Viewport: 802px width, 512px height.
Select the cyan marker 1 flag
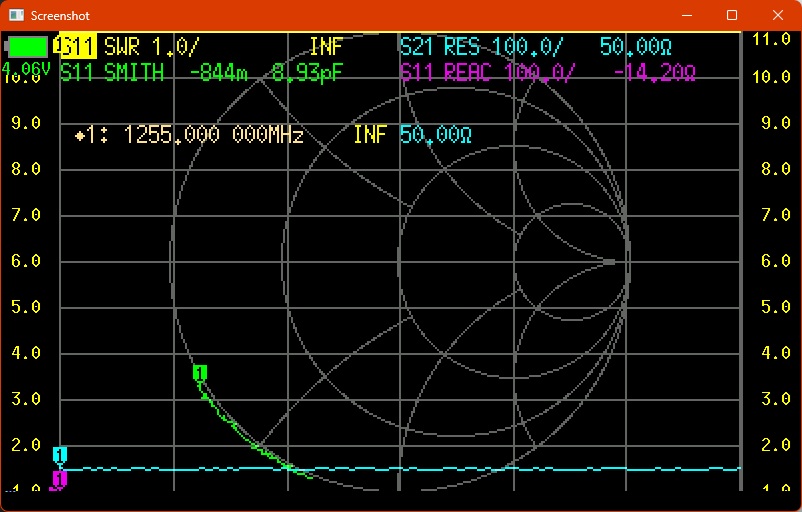click(x=60, y=455)
